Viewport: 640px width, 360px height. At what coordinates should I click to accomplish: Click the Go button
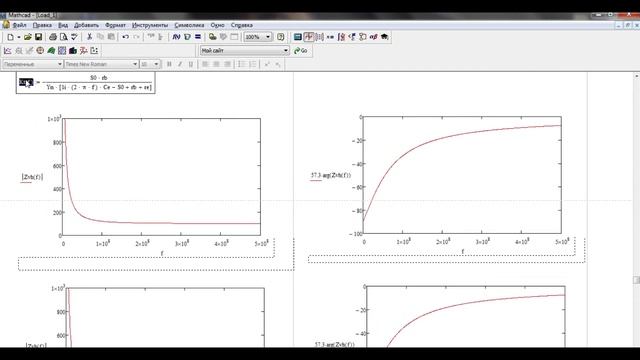301,51
